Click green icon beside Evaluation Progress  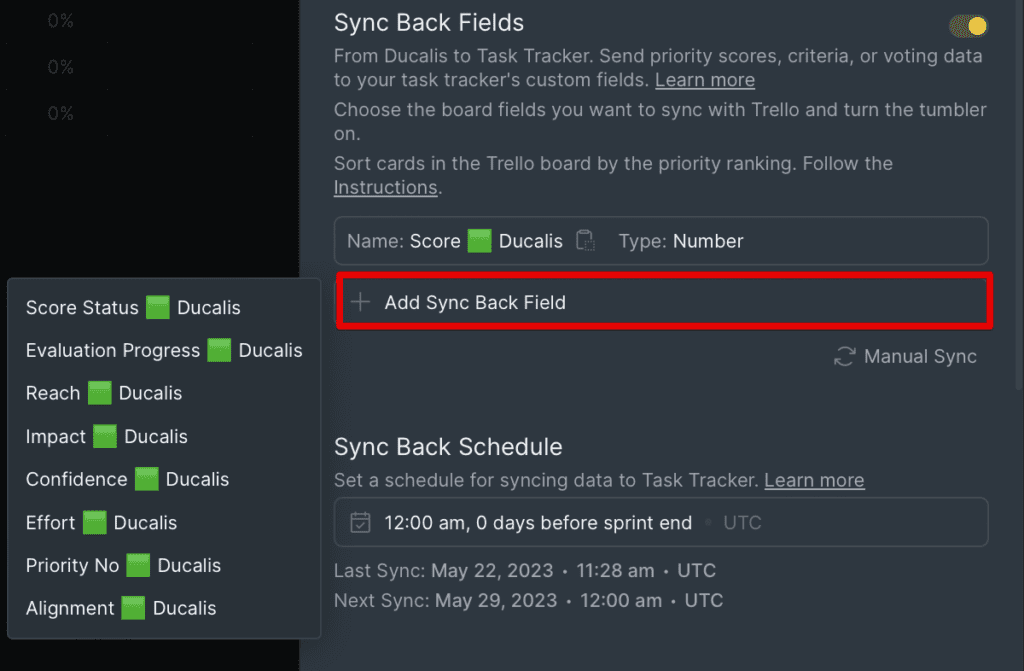pyautogui.click(x=219, y=350)
